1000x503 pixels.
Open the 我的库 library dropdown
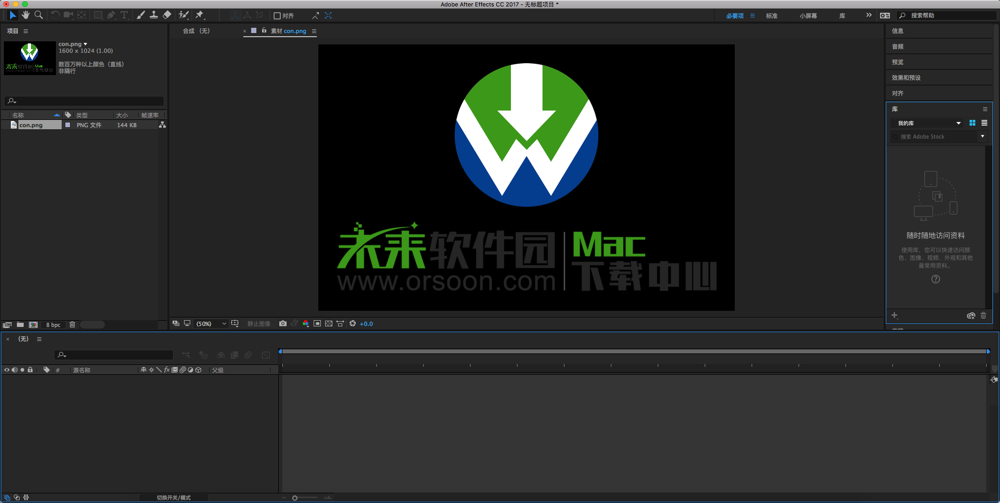tap(928, 123)
